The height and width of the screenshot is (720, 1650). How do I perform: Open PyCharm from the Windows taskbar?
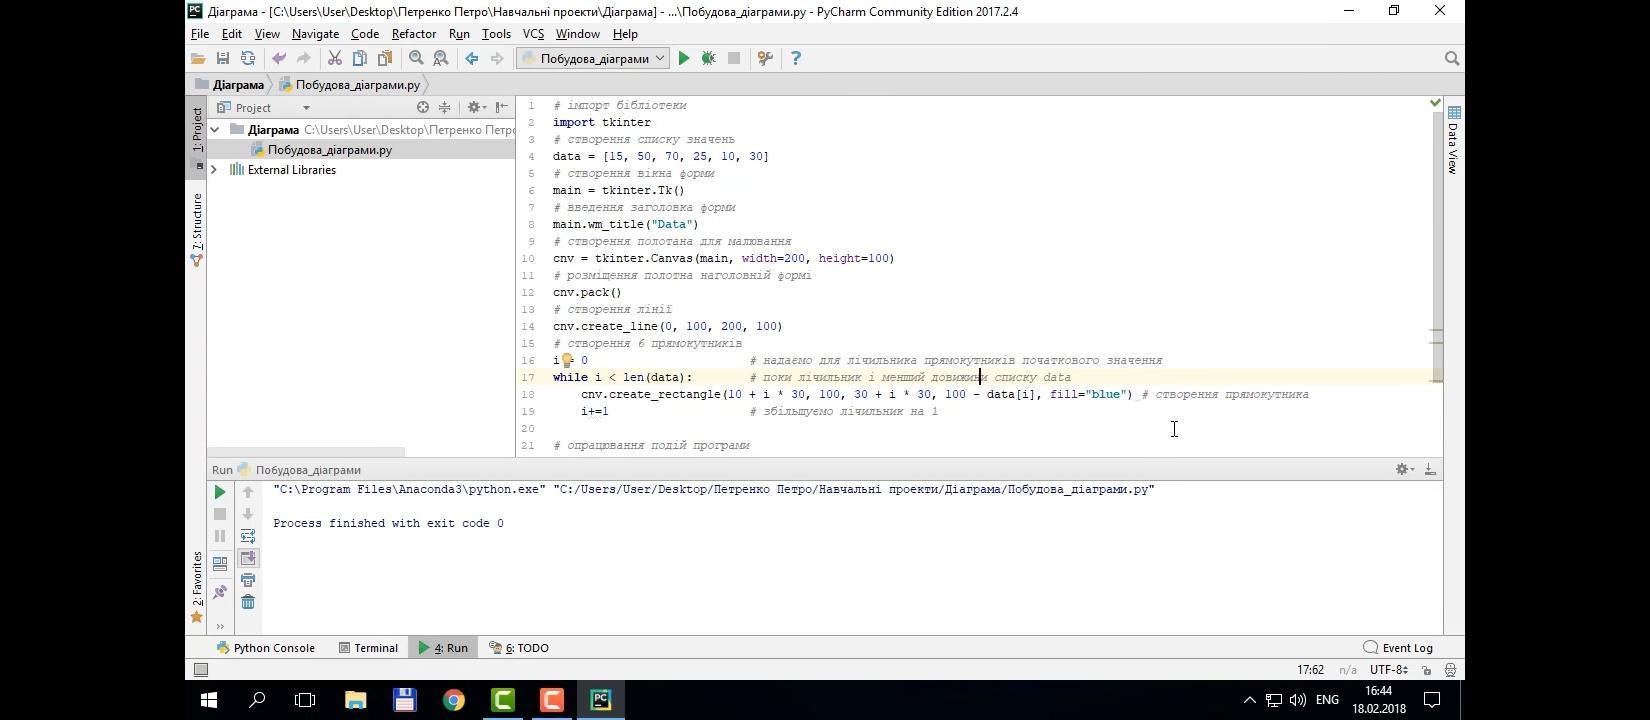[600, 700]
